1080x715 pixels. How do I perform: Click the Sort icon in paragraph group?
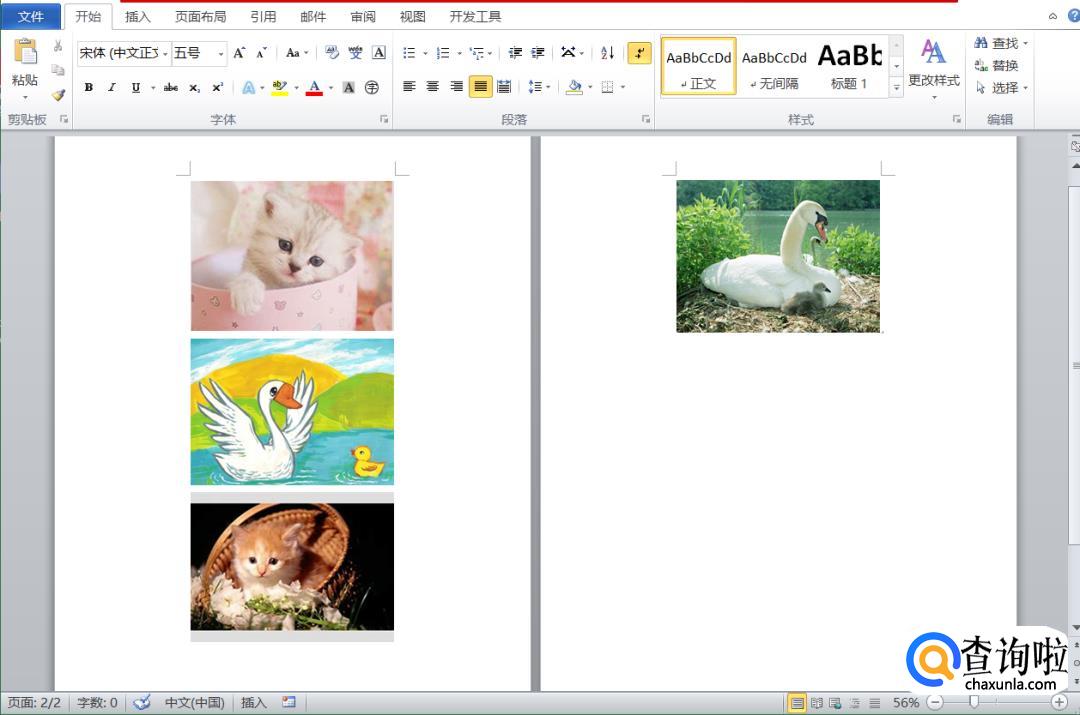(607, 53)
